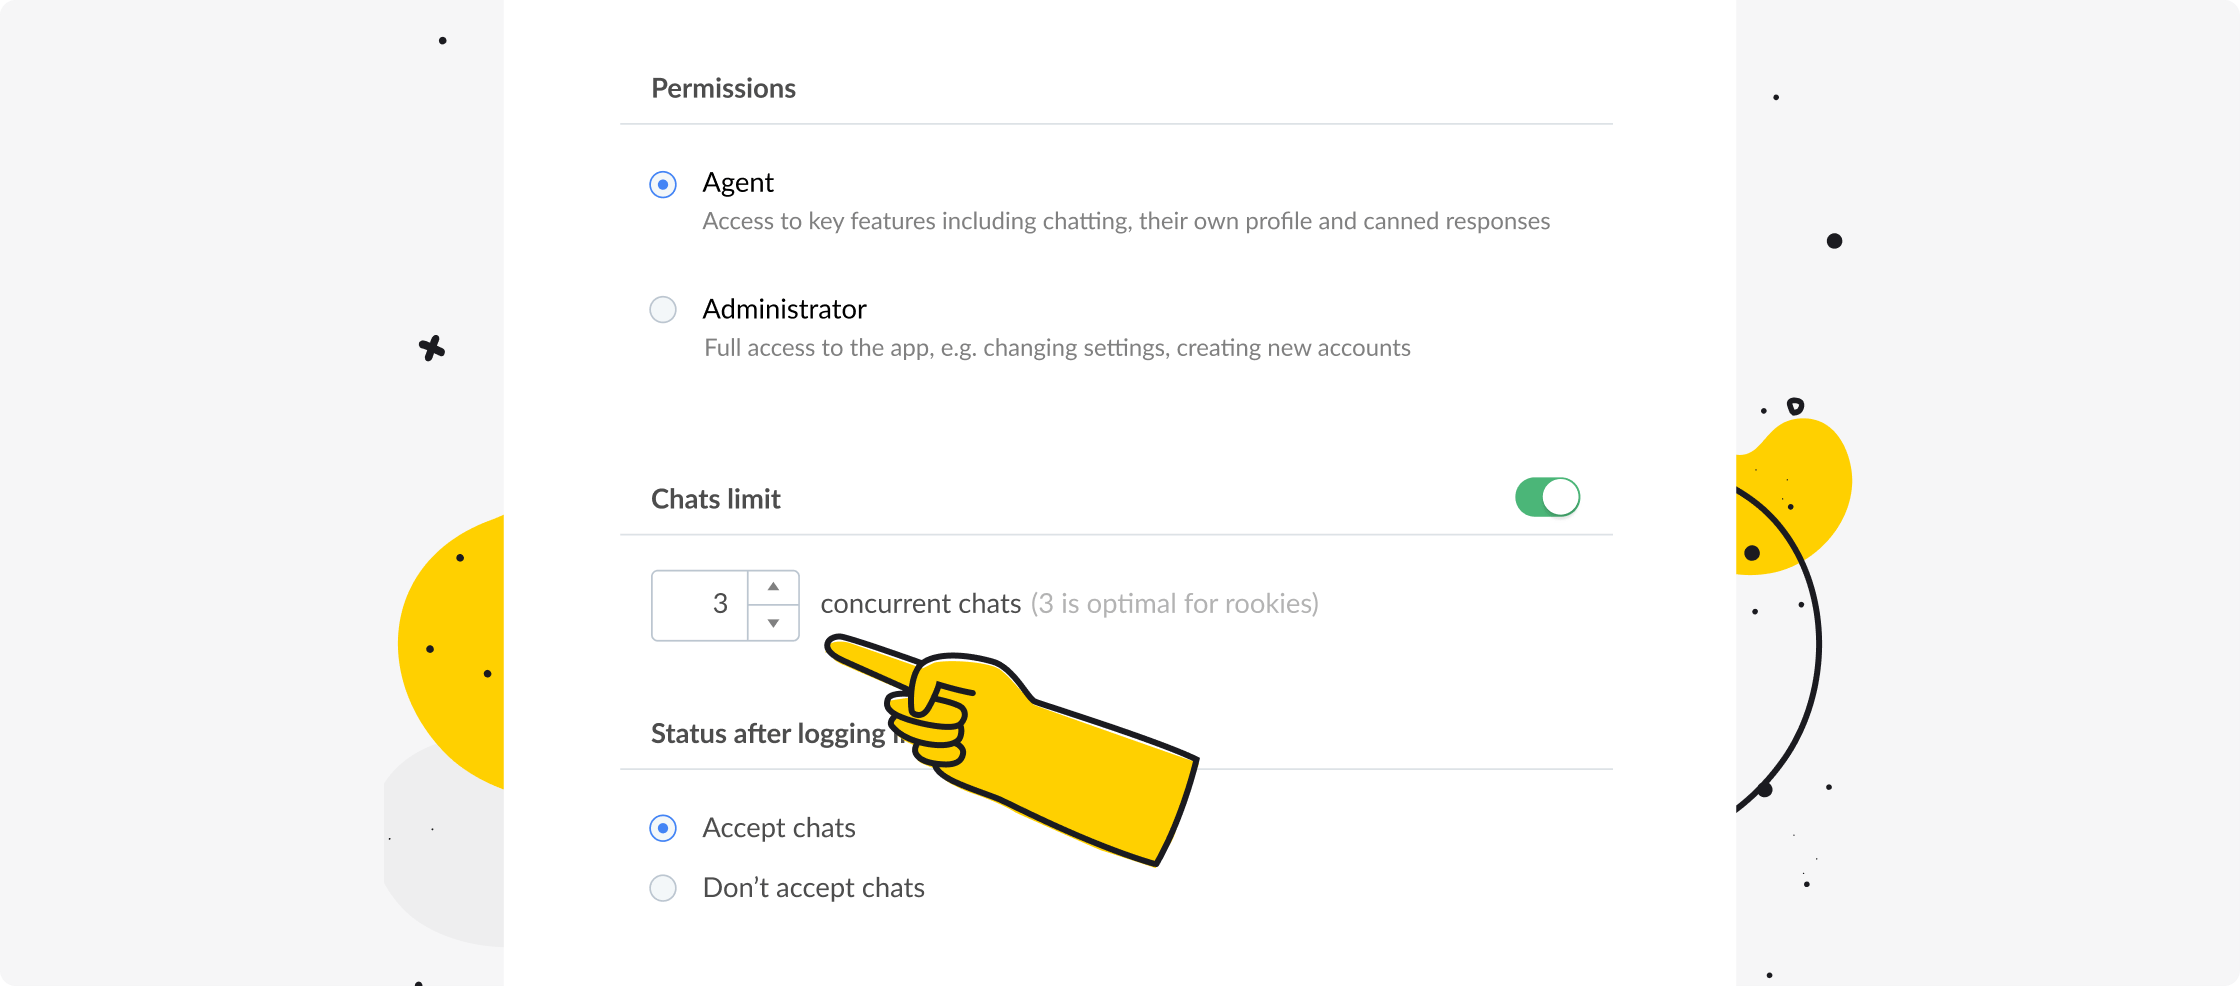Click the Agent radio label text
Image resolution: width=2240 pixels, height=986 pixels.
[x=738, y=183]
